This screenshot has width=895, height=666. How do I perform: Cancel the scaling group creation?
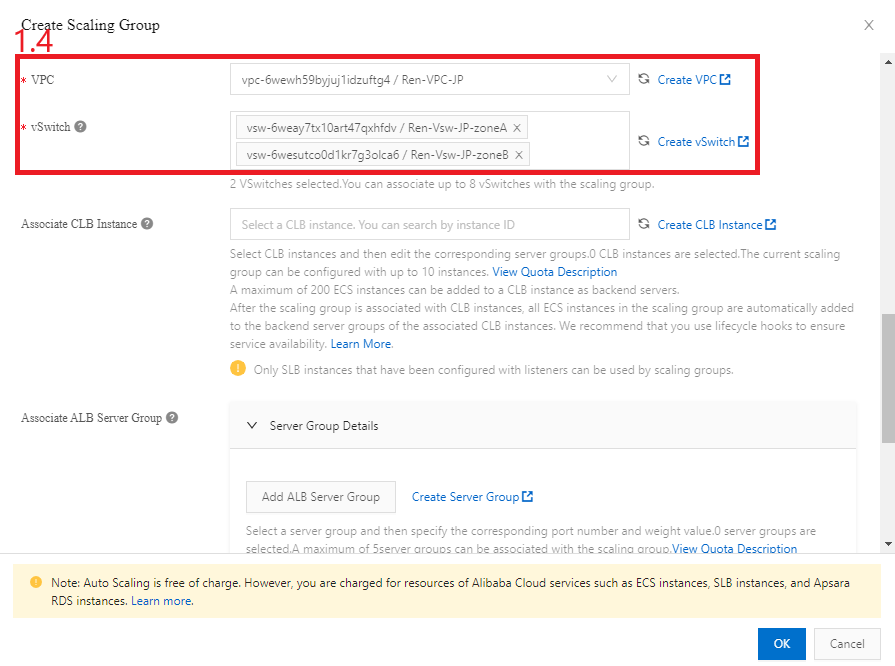847,644
